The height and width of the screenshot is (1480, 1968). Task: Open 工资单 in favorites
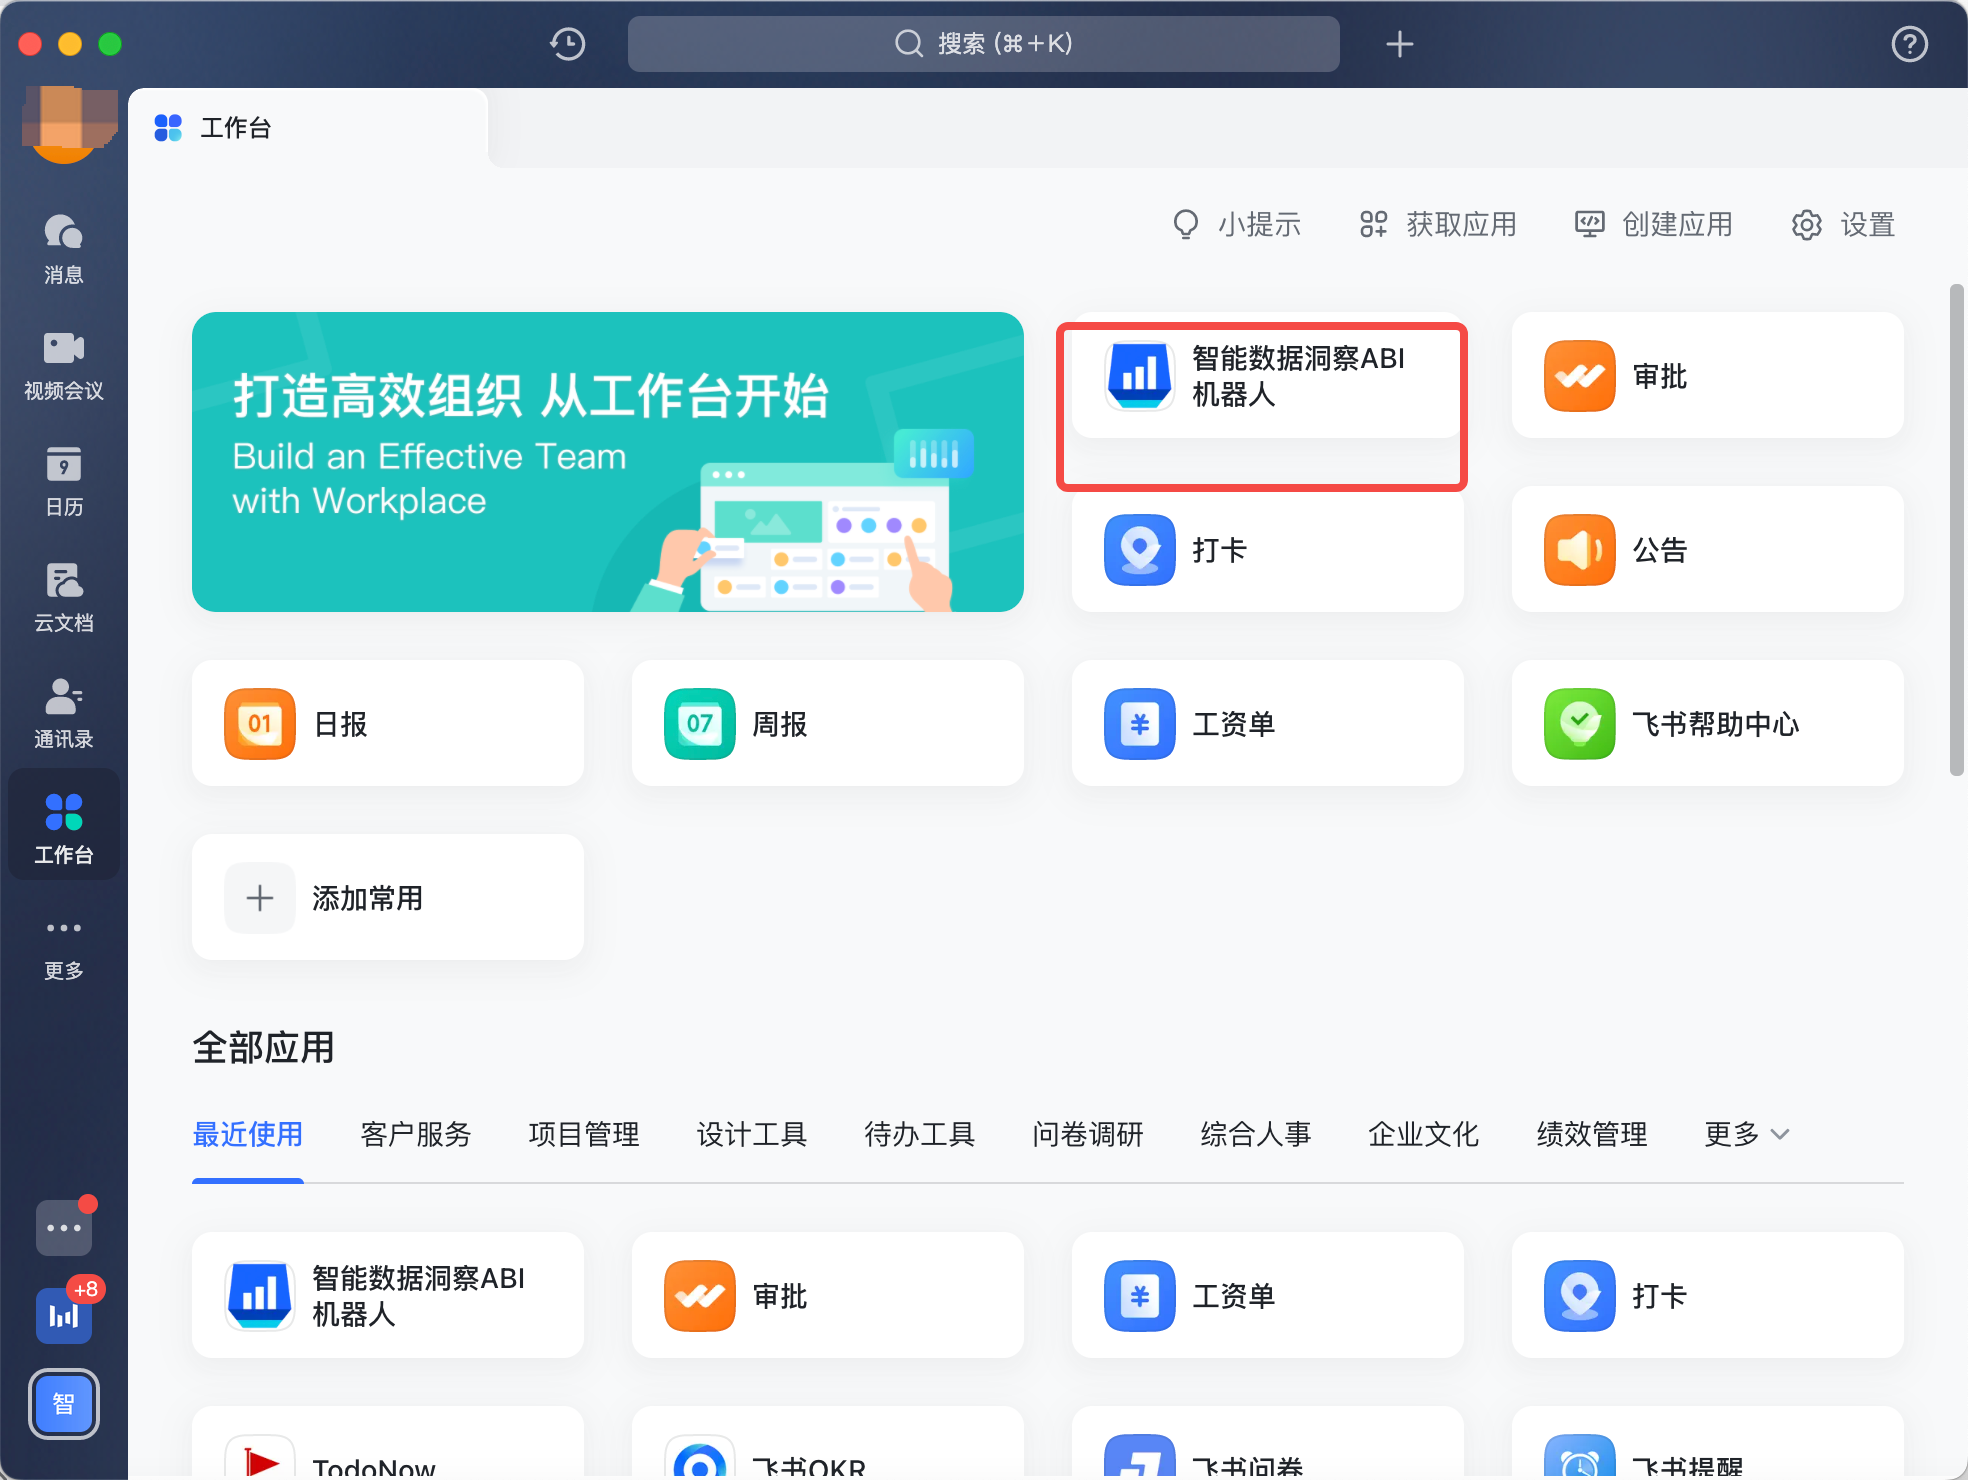(1267, 723)
